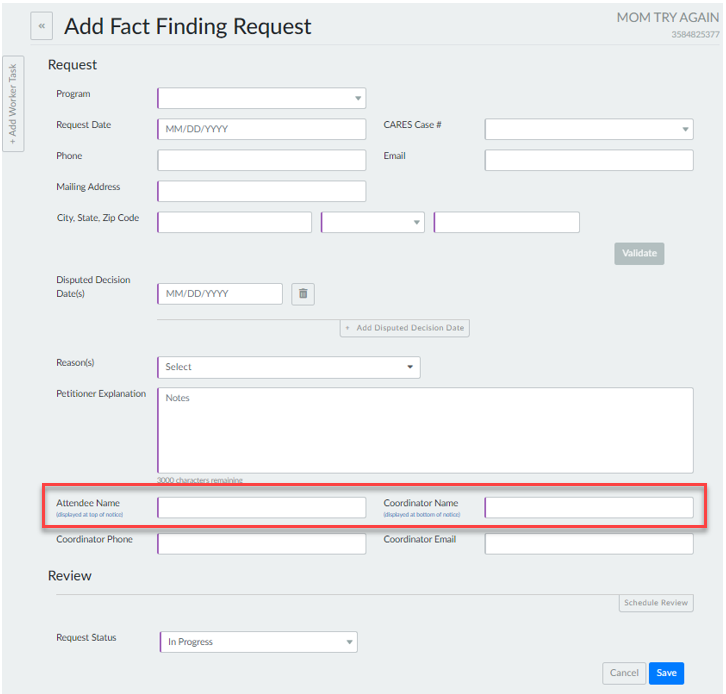
Task: Focus the Petitioner Explanation notes area
Action: [x=425, y=430]
